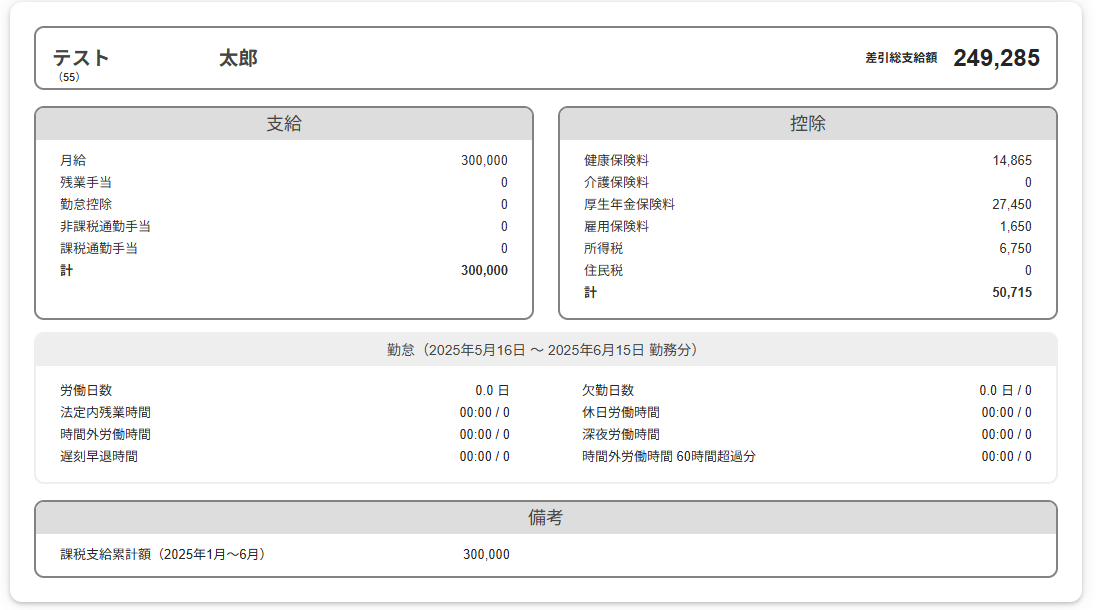Click the deduction total 50,715
1096x610 pixels.
(1012, 293)
